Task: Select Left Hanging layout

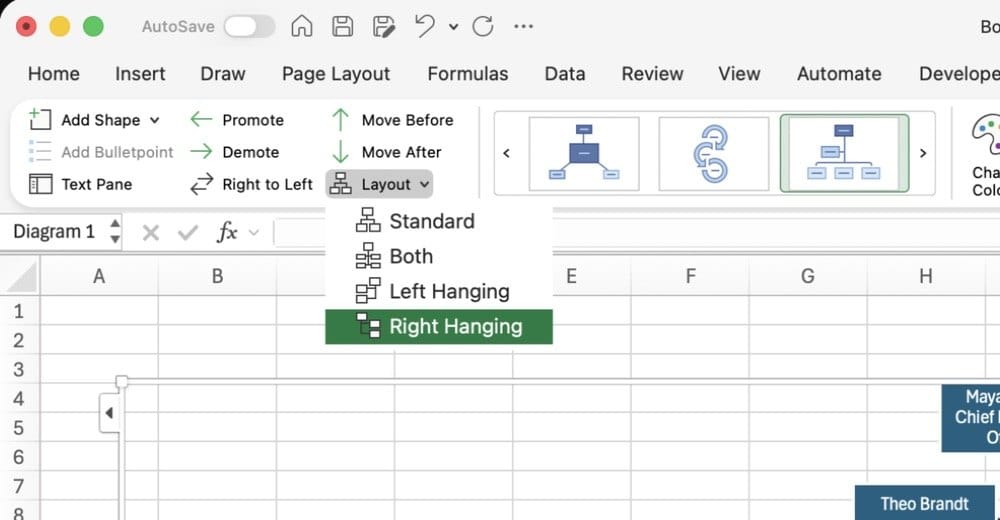Action: (439, 291)
